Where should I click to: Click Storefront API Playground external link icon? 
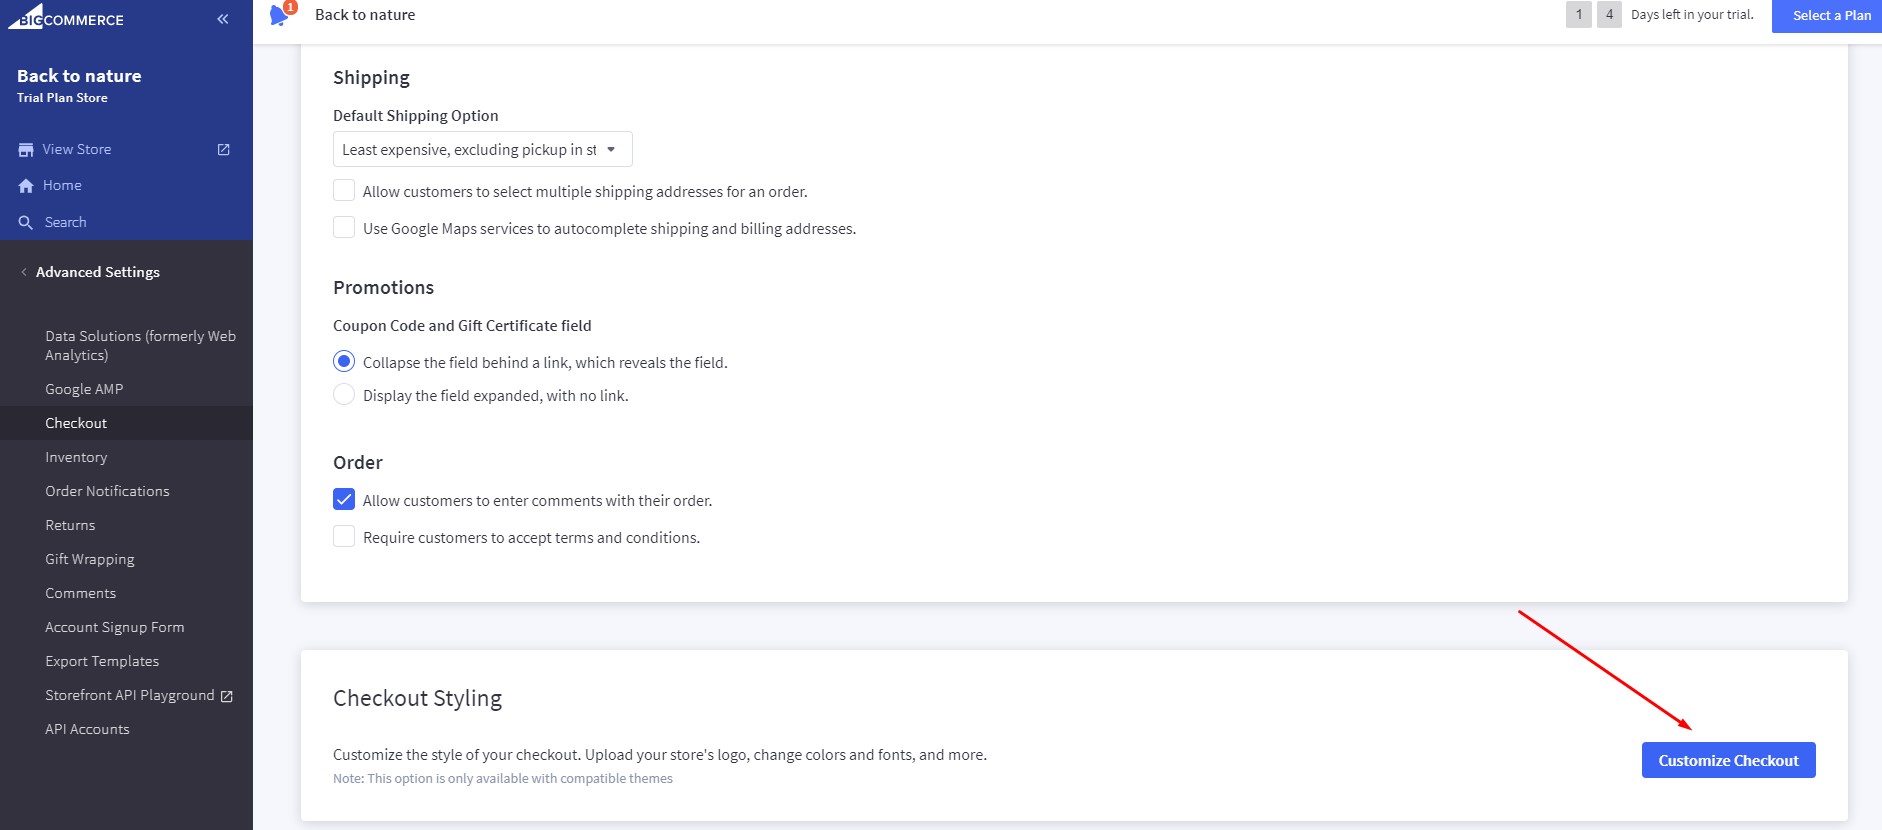click(227, 696)
